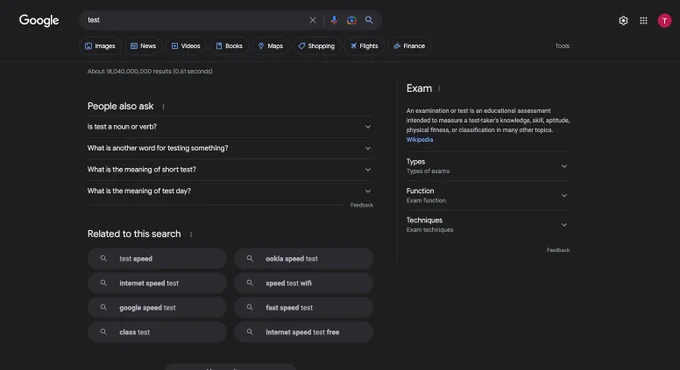Open the Google apps grid icon

click(x=644, y=20)
